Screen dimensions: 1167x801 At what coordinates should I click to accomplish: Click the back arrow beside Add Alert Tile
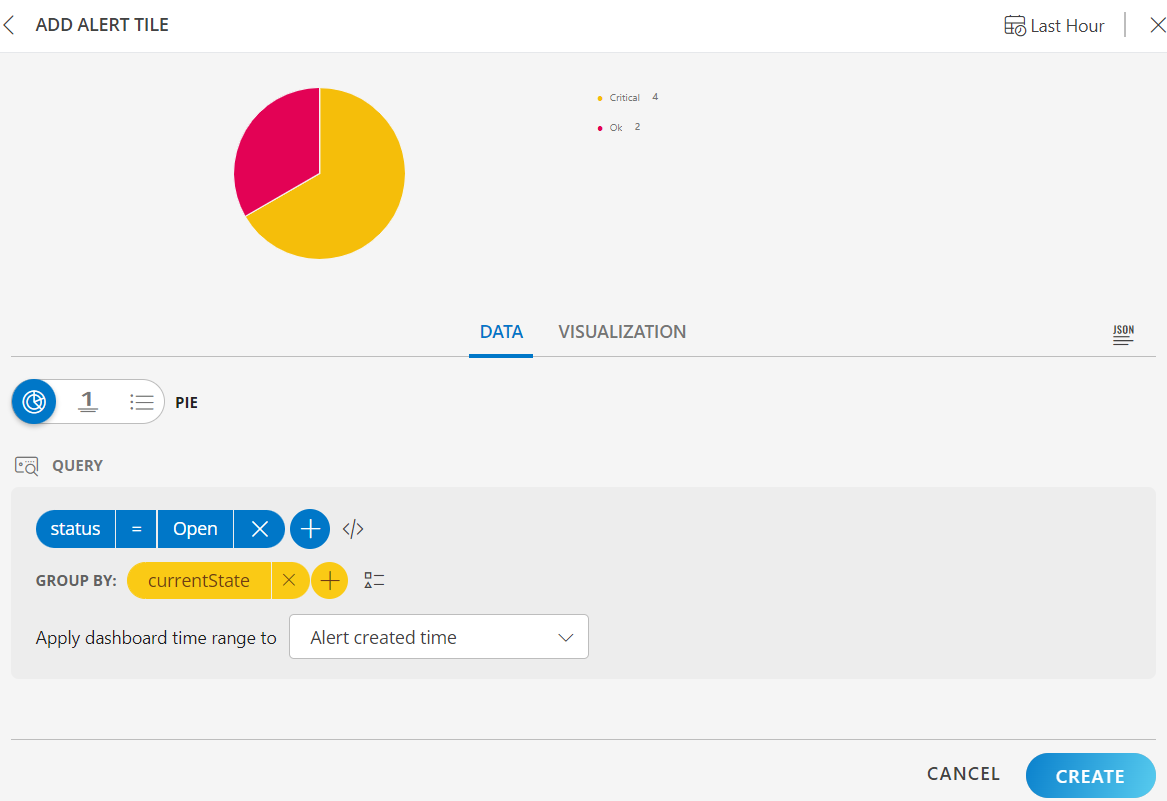coord(9,25)
